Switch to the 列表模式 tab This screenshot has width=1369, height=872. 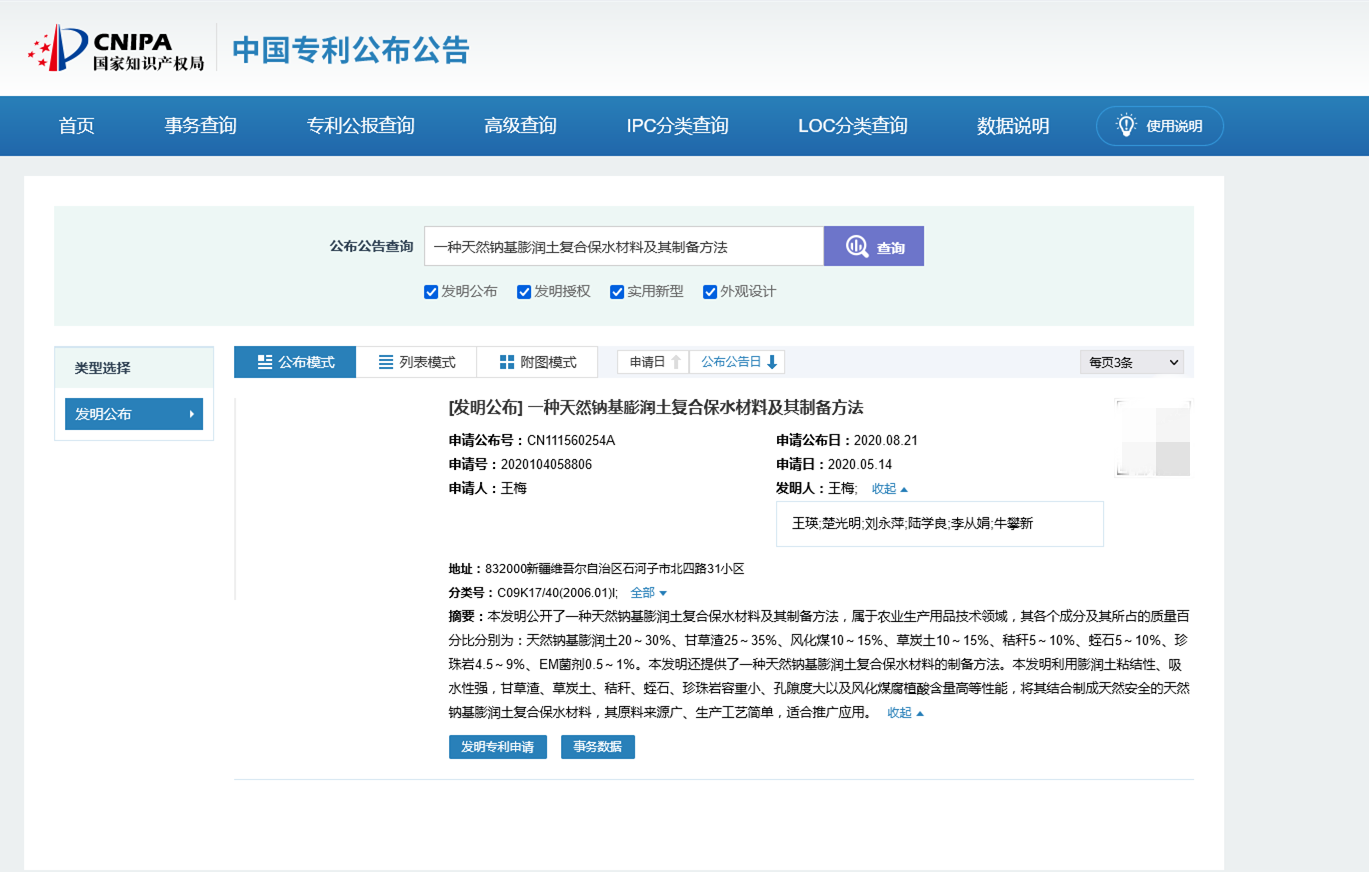coord(416,362)
